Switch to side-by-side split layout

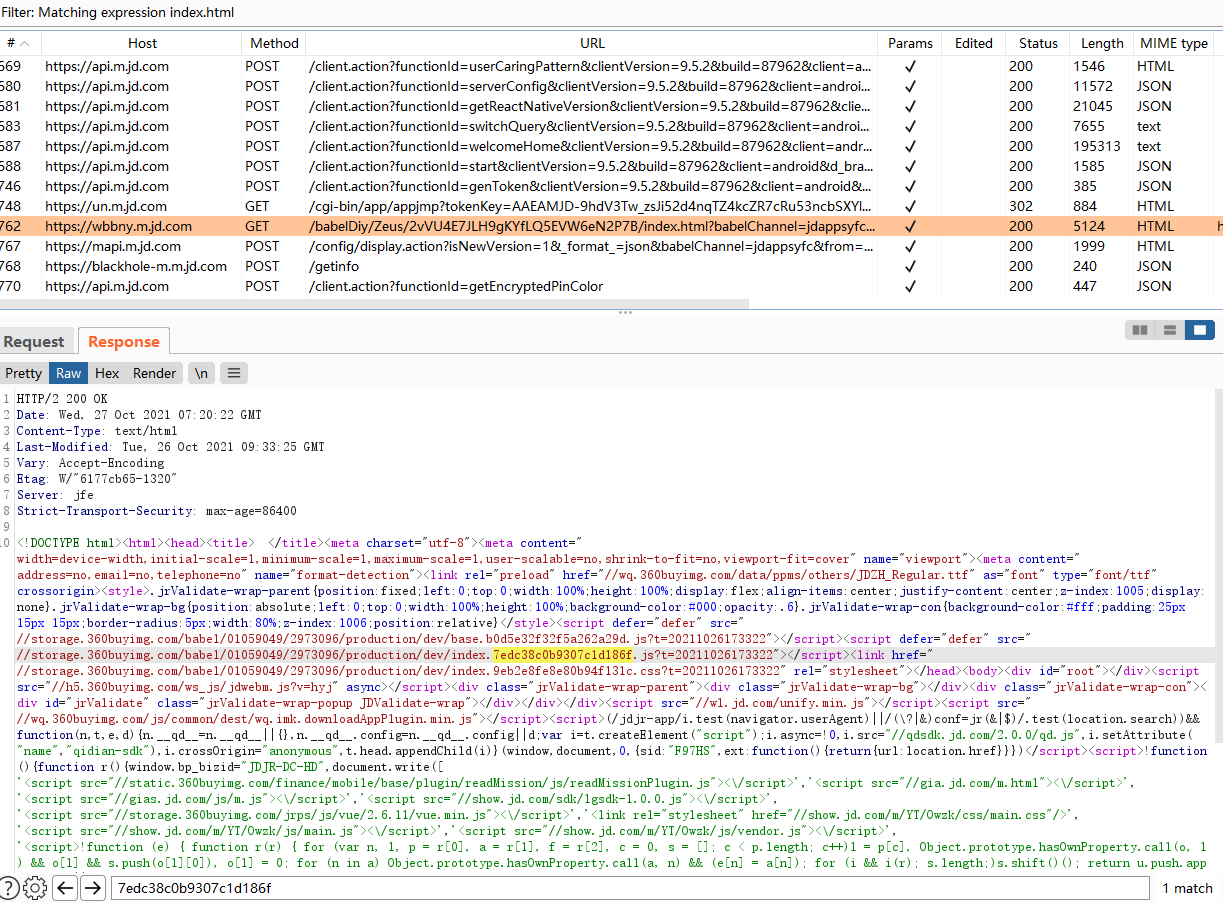[1139, 330]
